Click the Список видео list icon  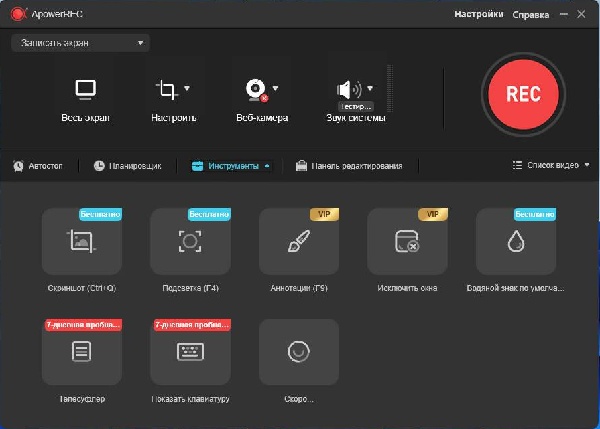[x=517, y=165]
